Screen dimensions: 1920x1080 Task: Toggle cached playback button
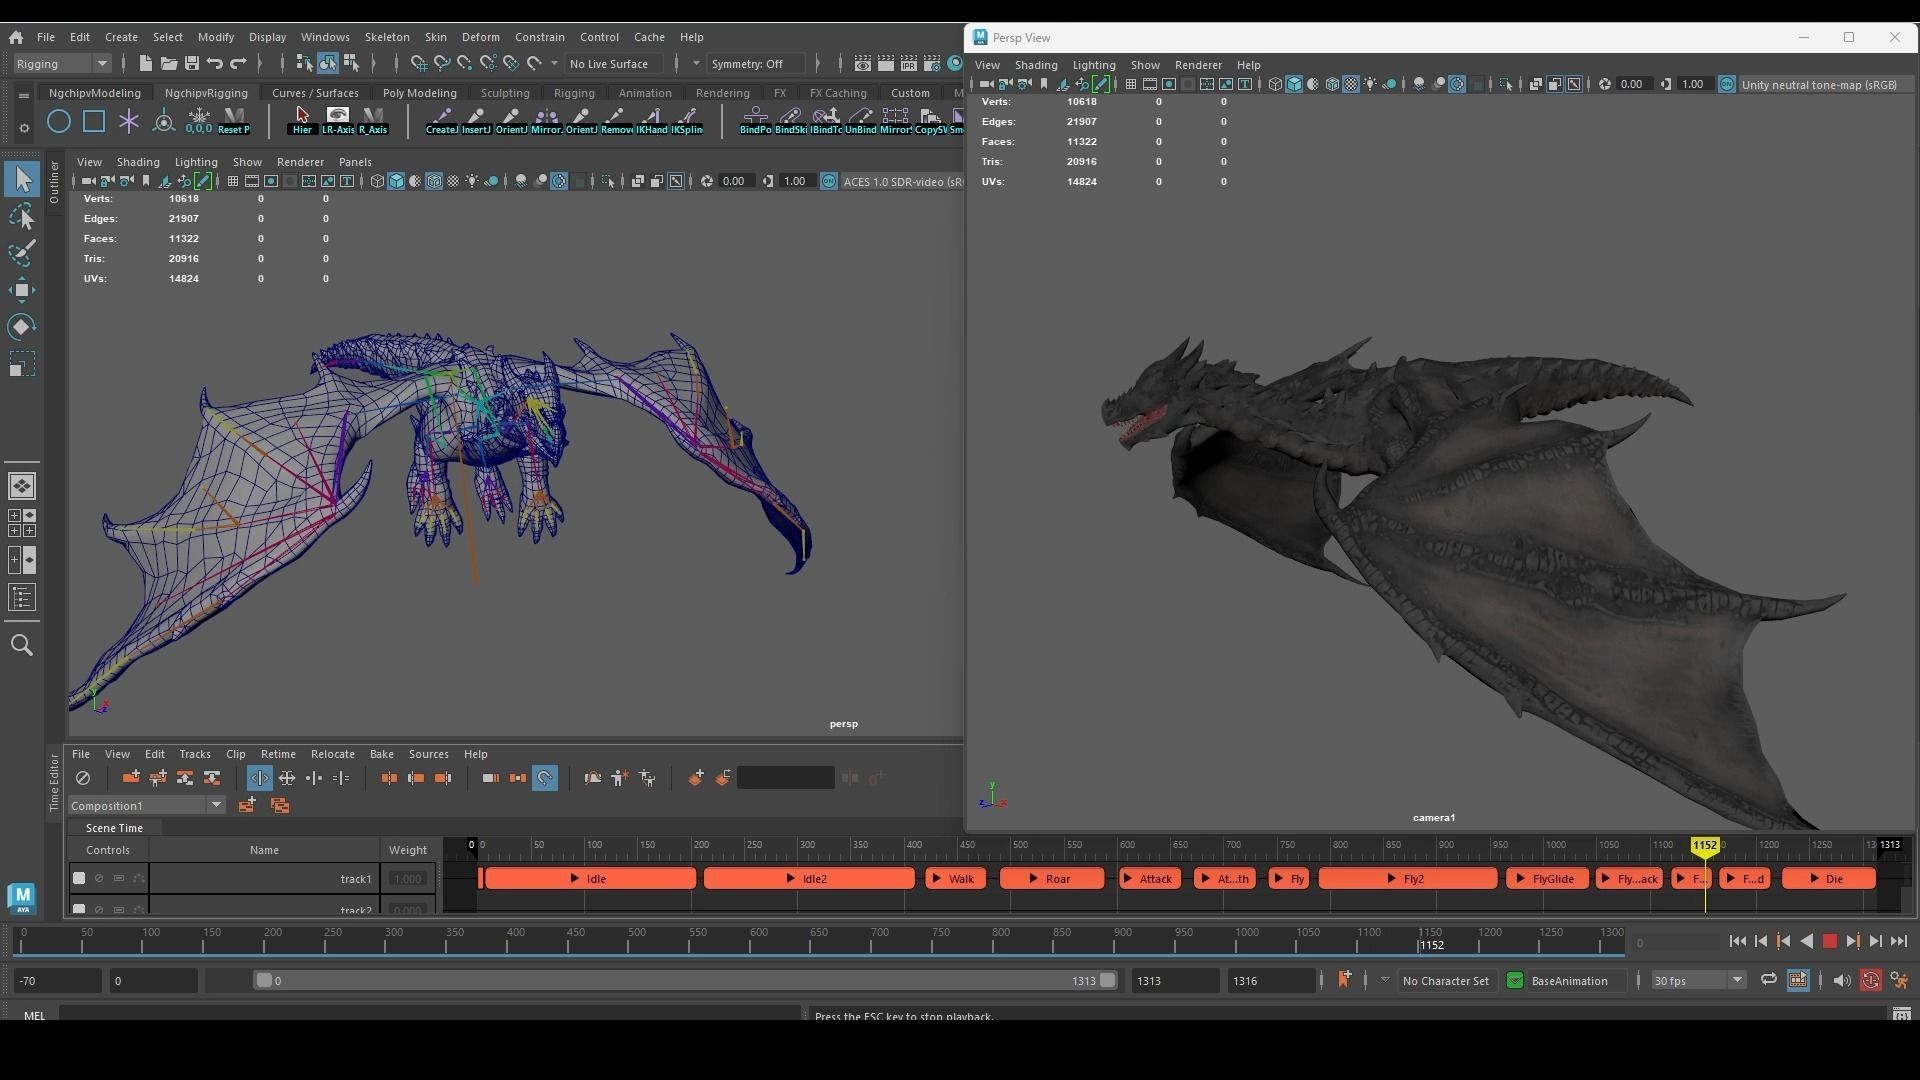[x=1797, y=980]
